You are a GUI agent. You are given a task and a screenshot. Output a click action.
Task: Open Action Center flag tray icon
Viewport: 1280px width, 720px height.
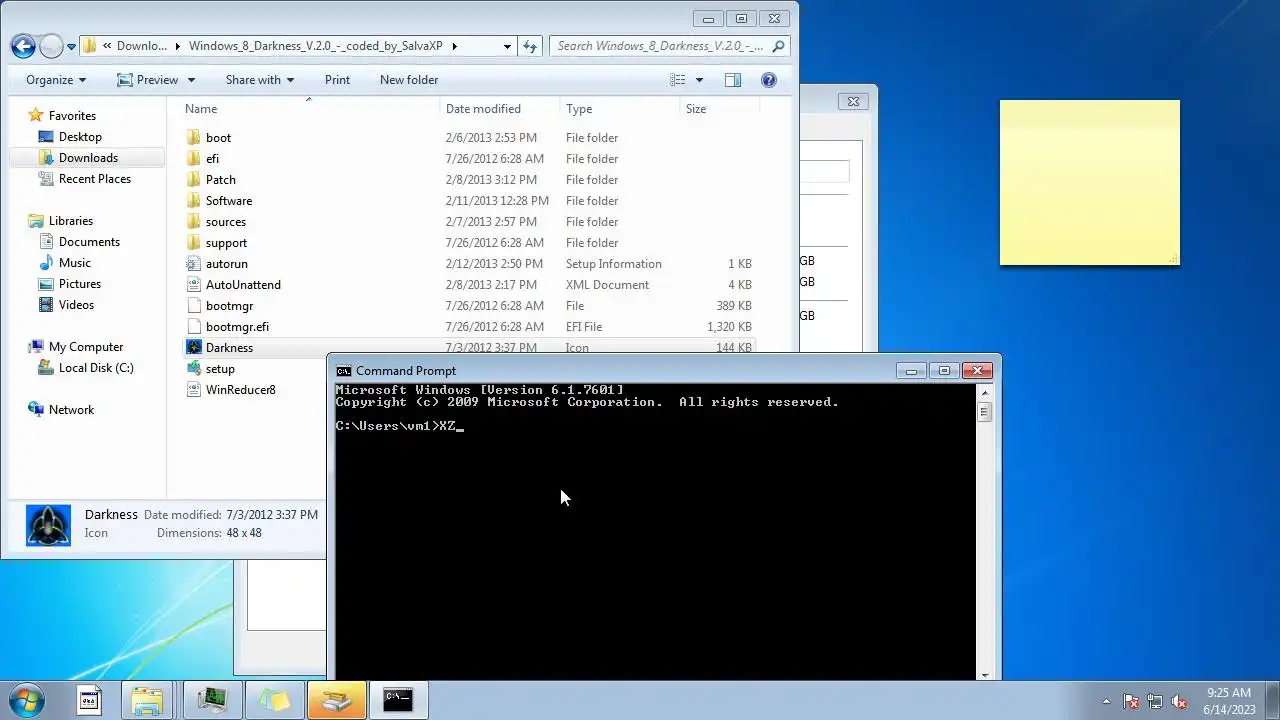coord(1131,701)
